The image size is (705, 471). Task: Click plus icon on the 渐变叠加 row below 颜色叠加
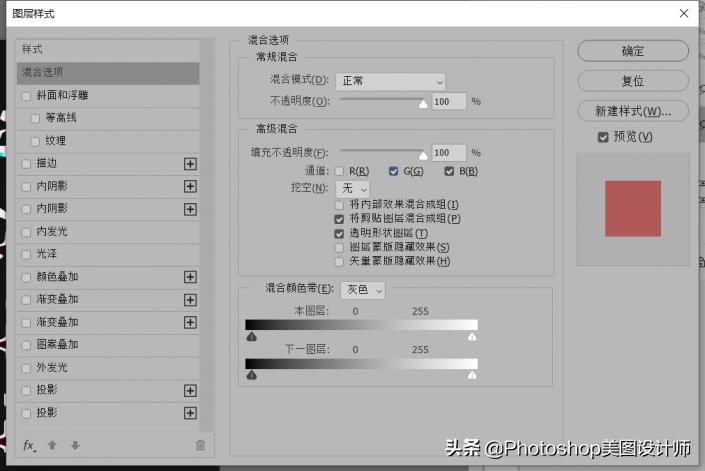click(x=190, y=300)
